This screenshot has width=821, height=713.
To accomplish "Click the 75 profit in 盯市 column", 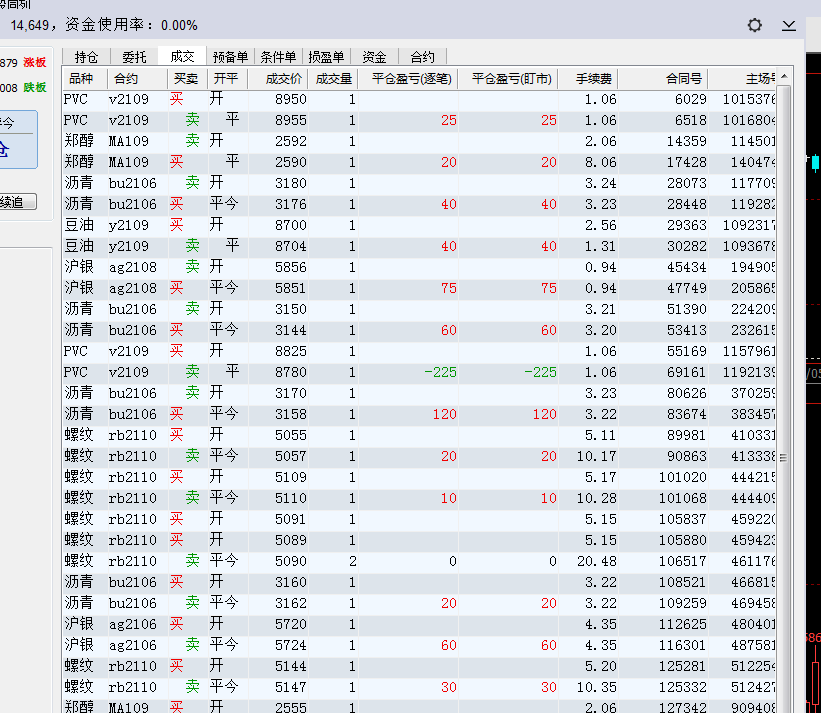I will 548,288.
